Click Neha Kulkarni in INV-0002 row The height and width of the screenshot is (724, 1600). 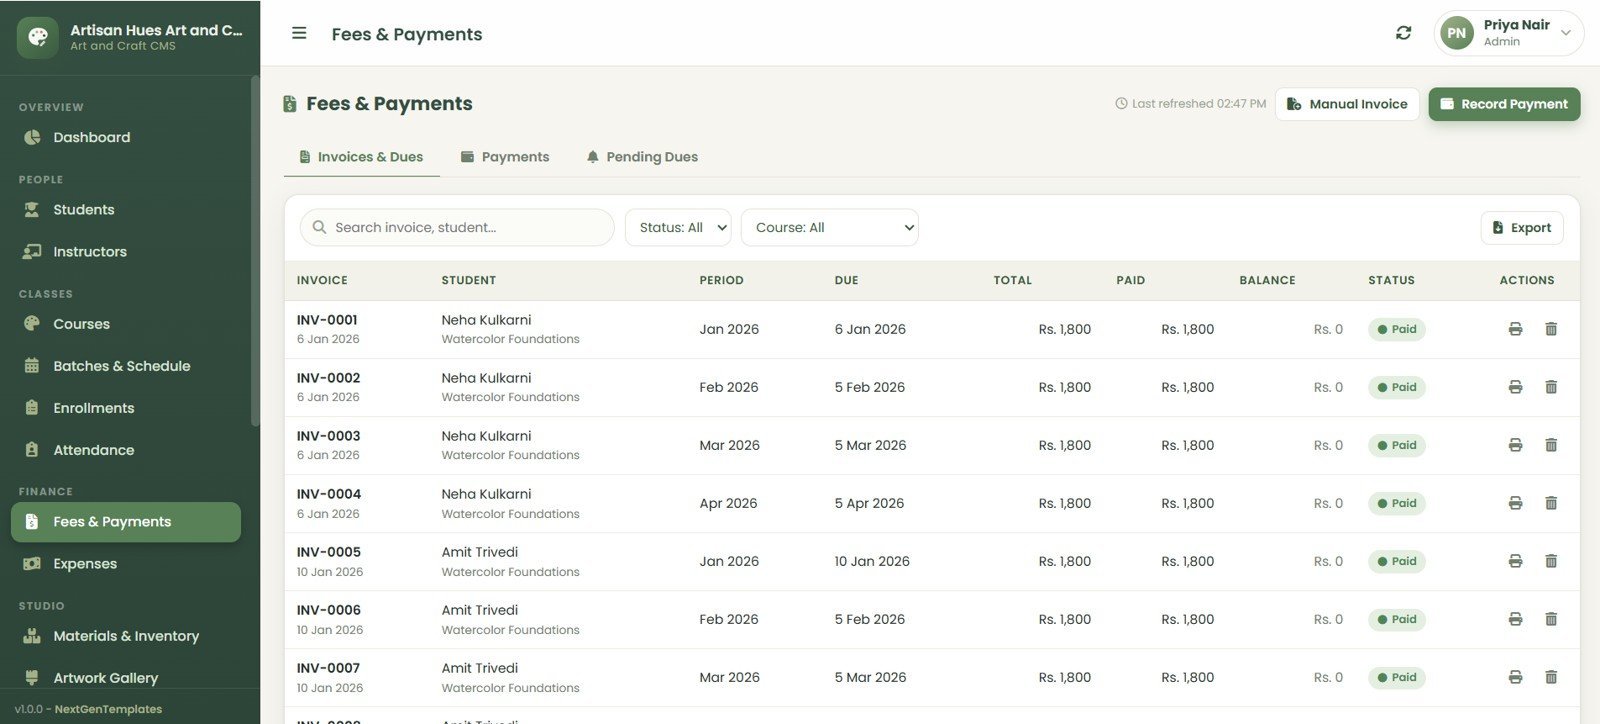486,378
